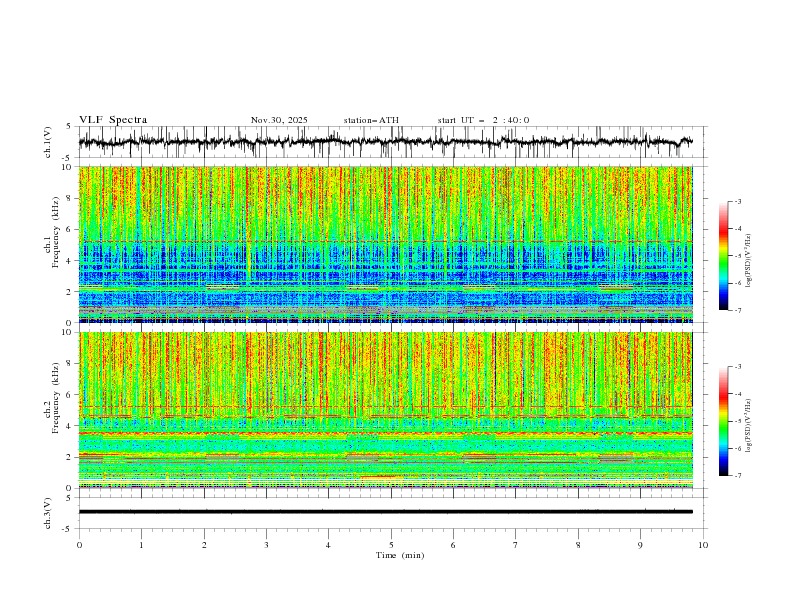Click the lower colorbar's "log(PSD)(V²/Hz)" label
The image size is (792, 612).
pyautogui.click(x=750, y=425)
